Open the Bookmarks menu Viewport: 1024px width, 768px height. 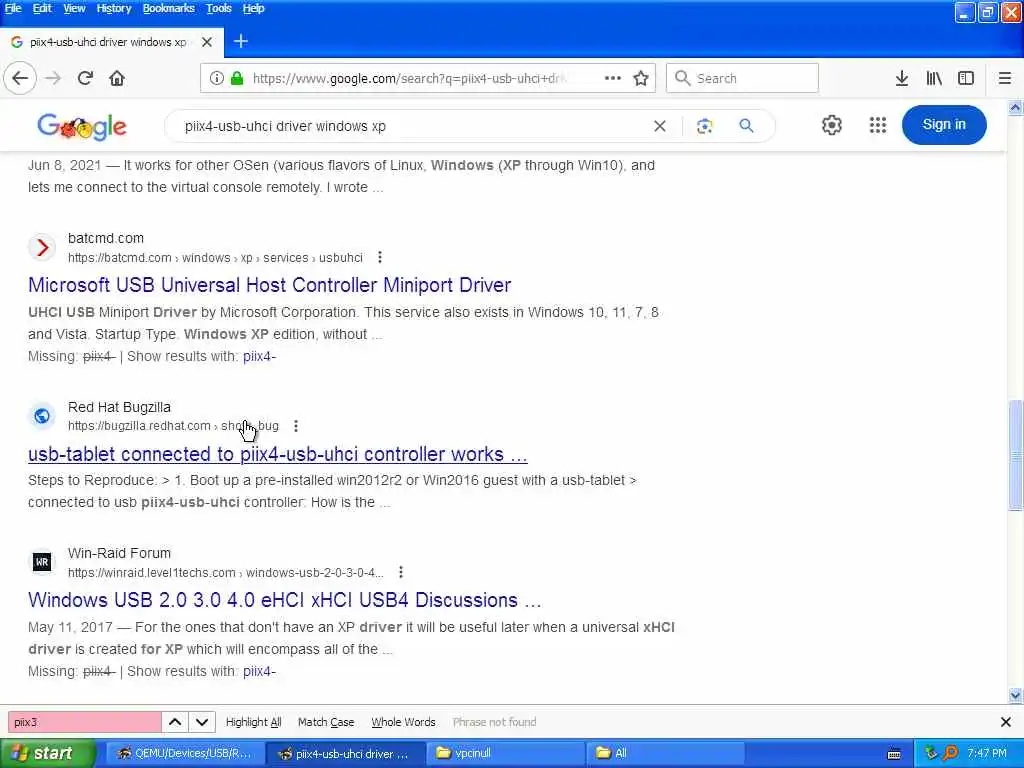pos(168,8)
